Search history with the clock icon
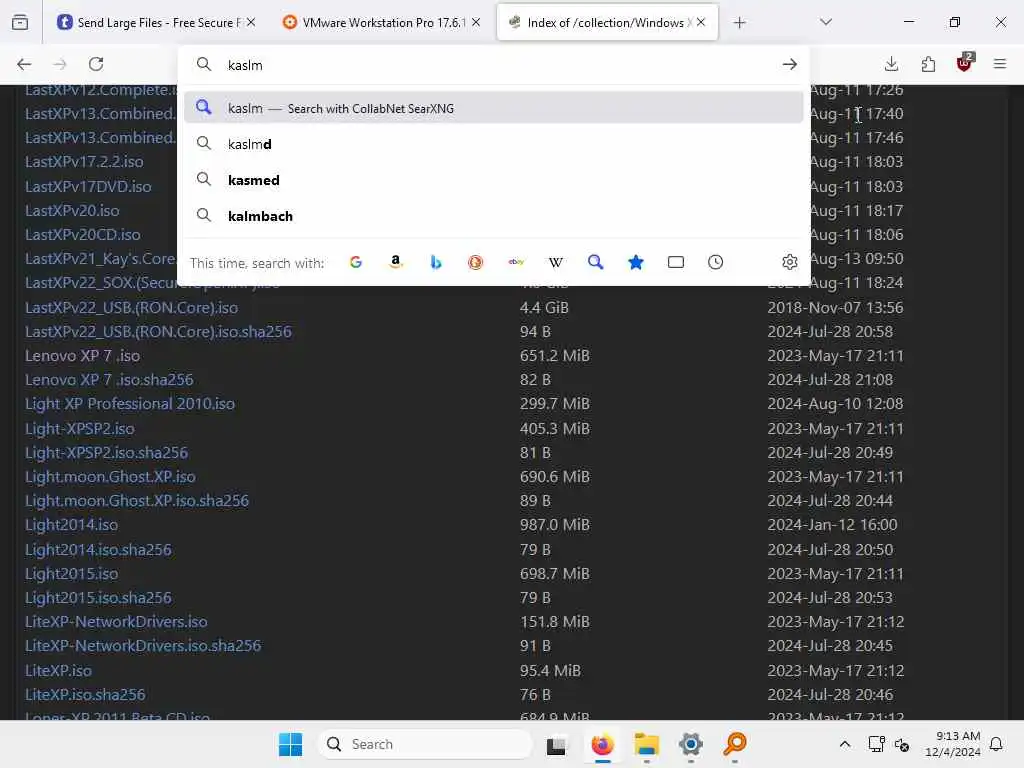Viewport: 1024px width, 768px height. click(716, 263)
